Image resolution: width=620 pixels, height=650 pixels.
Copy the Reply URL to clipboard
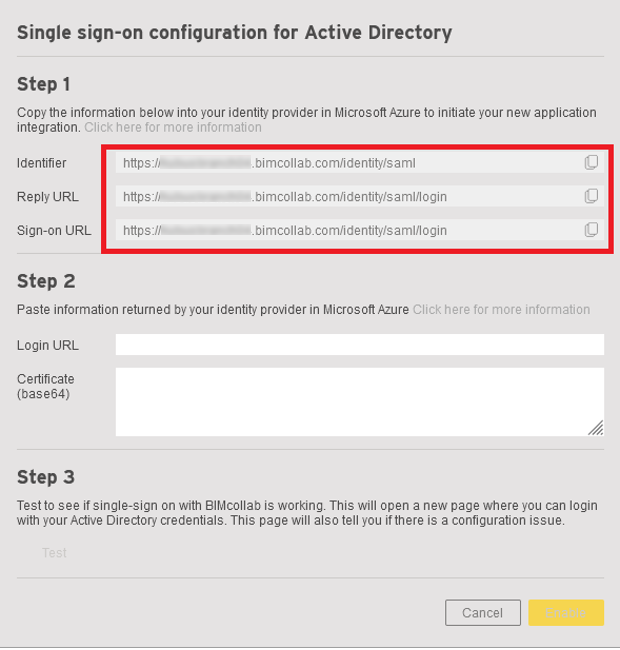coord(591,196)
